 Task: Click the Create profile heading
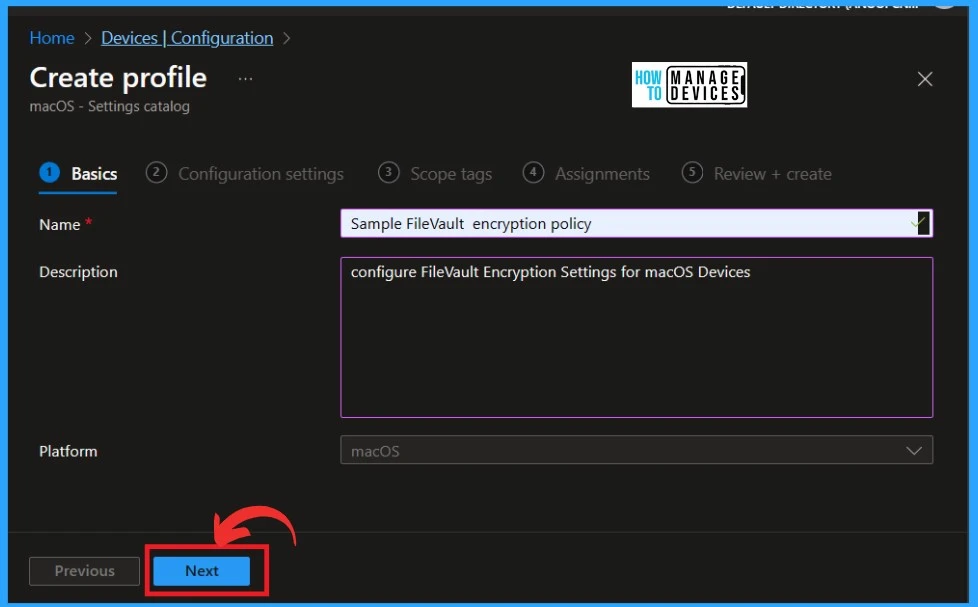(118, 78)
